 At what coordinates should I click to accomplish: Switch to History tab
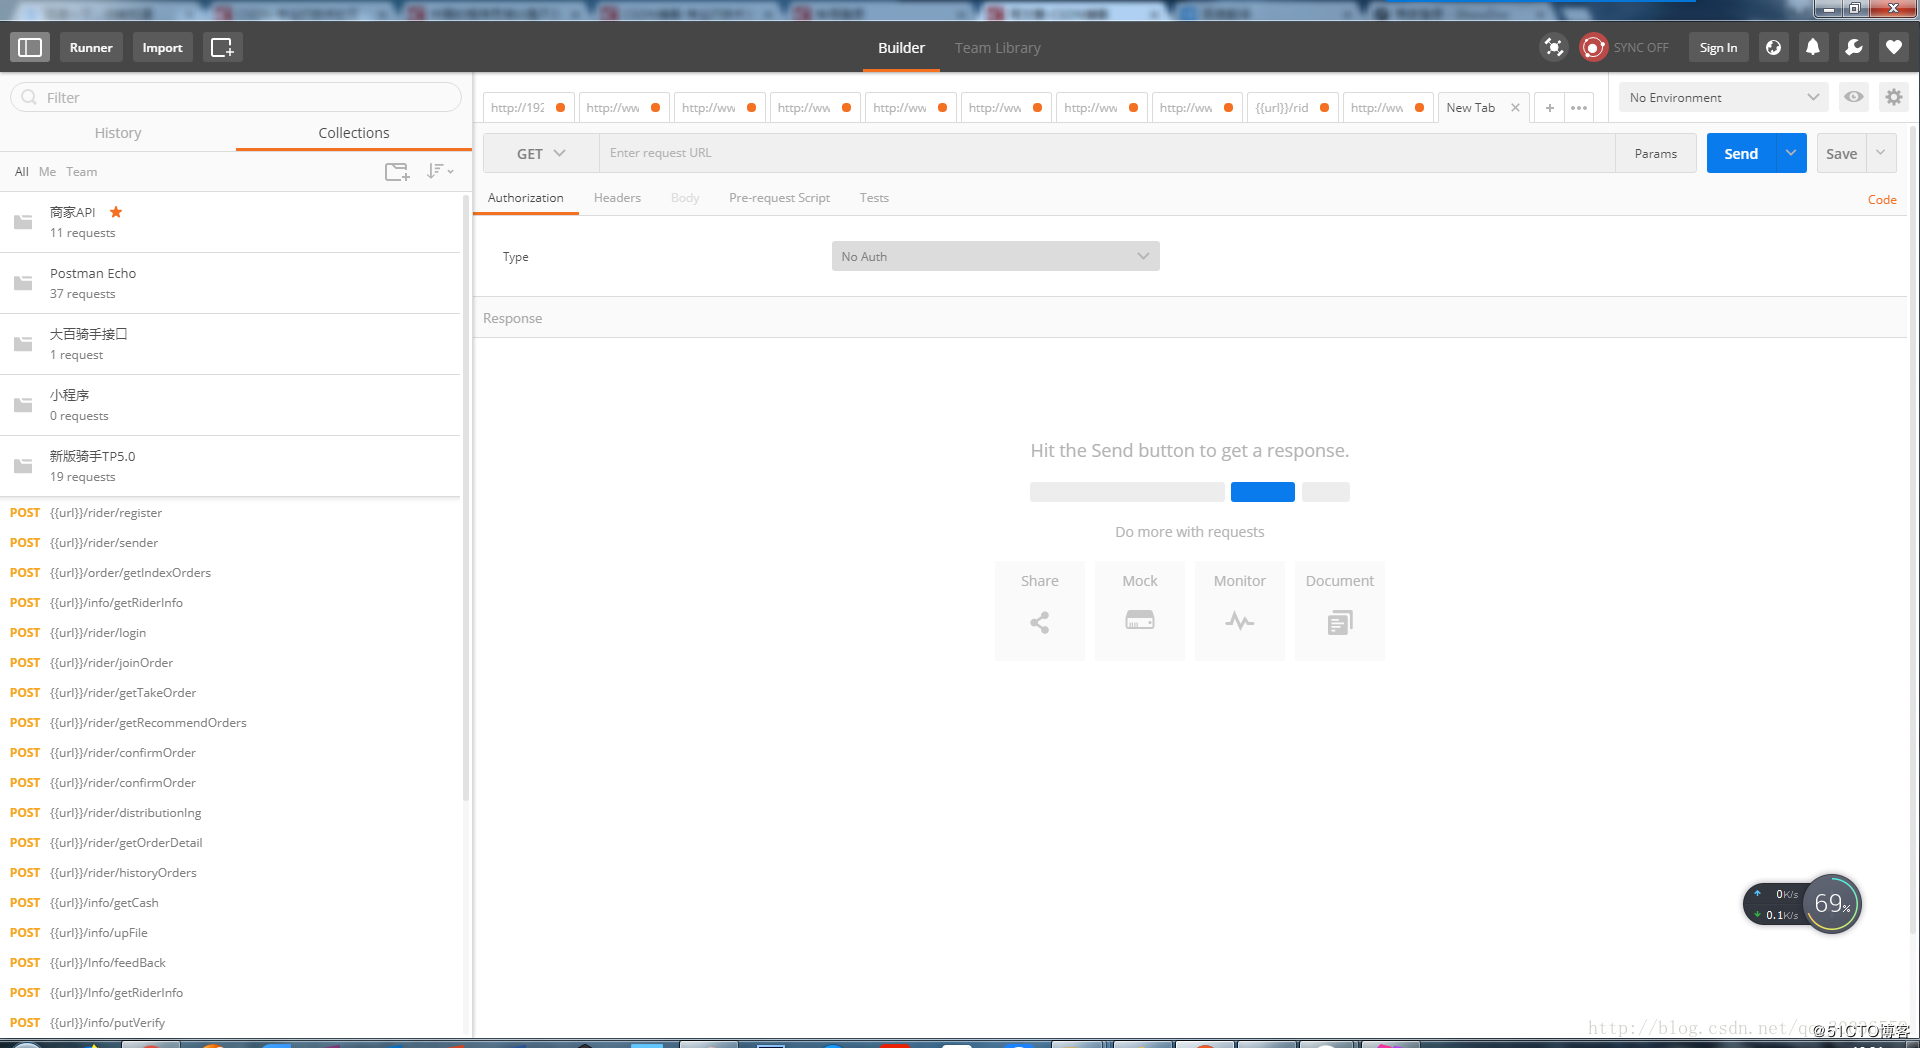point(118,133)
